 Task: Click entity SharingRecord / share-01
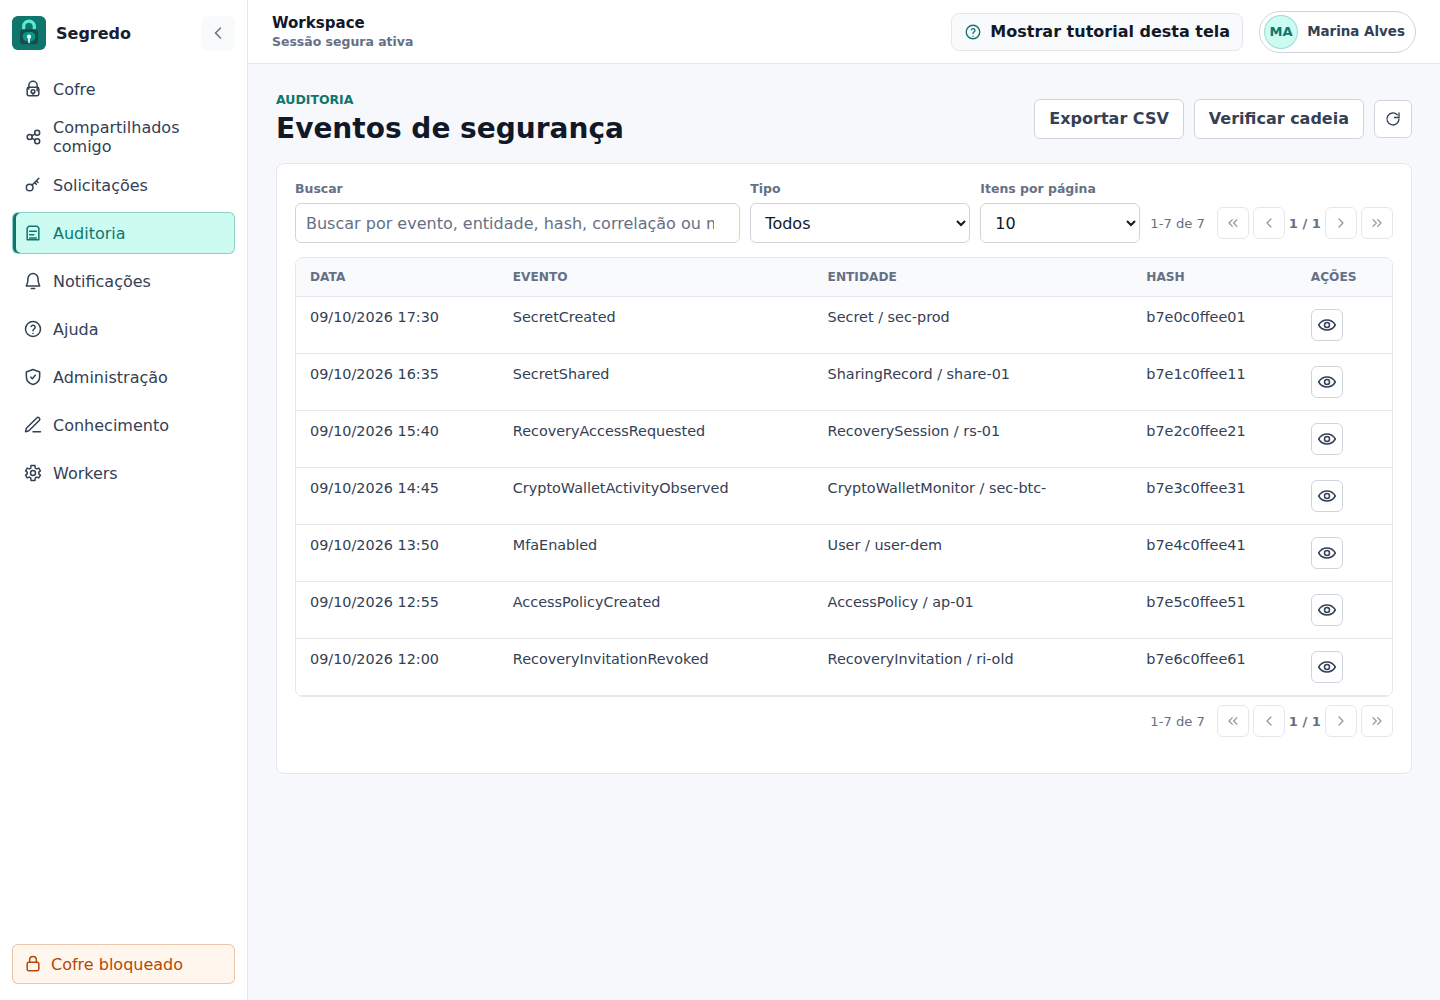[918, 374]
